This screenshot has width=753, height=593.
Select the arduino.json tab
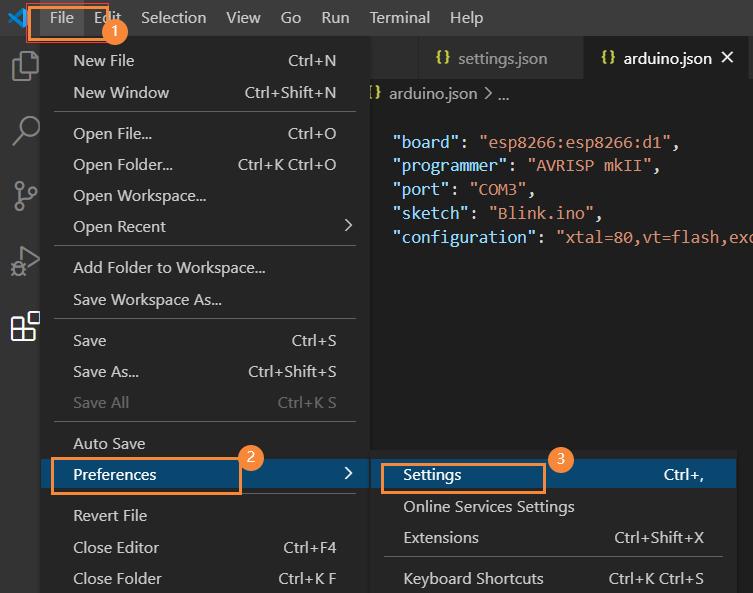(x=667, y=58)
